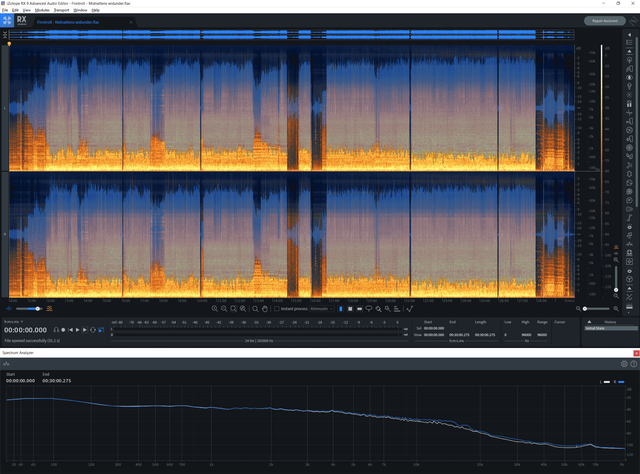Open the Modules menu

click(42, 10)
